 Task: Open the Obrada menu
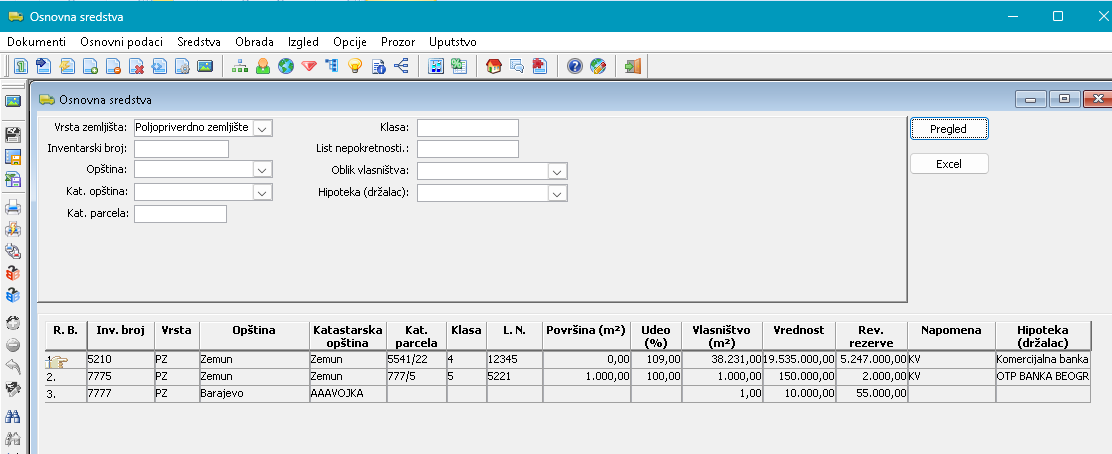tap(255, 42)
